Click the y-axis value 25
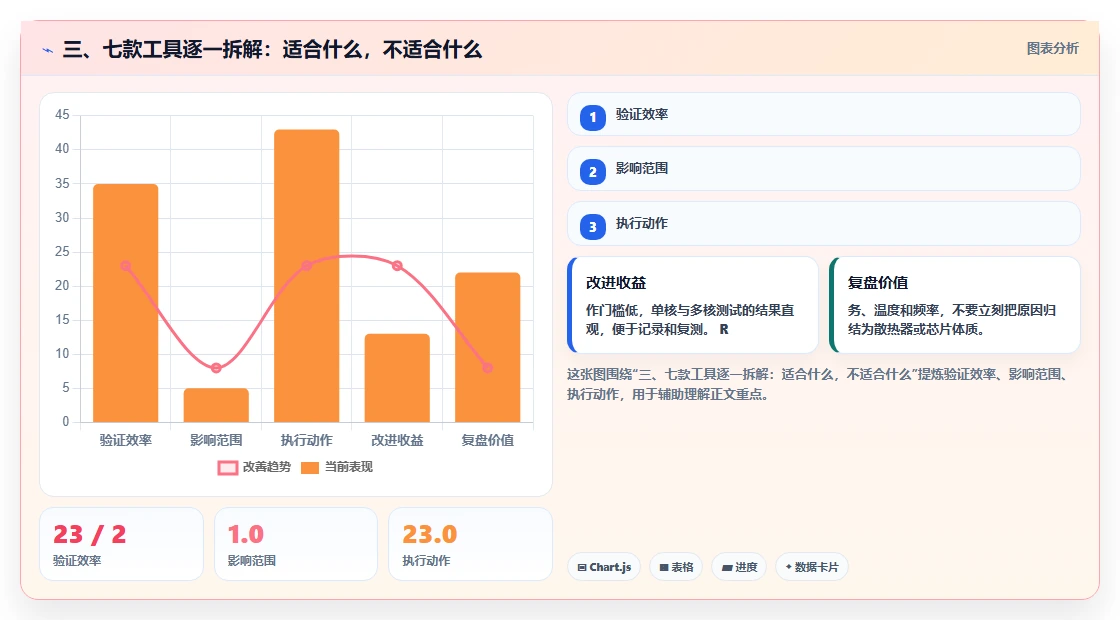This screenshot has width=1120, height=620. click(x=62, y=251)
